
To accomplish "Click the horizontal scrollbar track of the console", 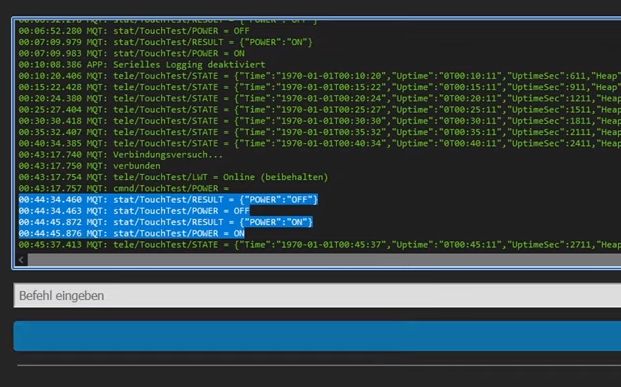I will click(324, 260).
